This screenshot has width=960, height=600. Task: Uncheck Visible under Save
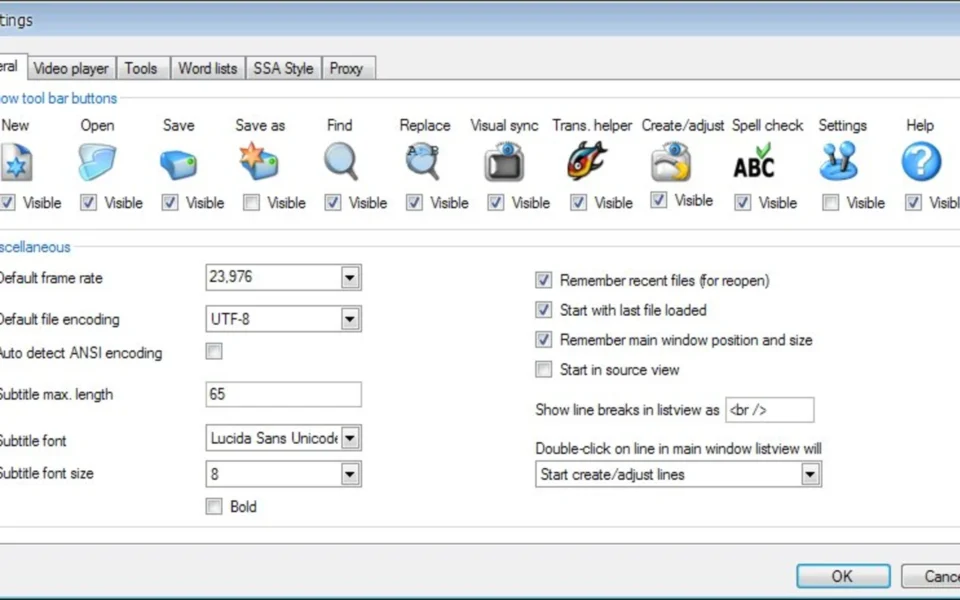[x=170, y=203]
